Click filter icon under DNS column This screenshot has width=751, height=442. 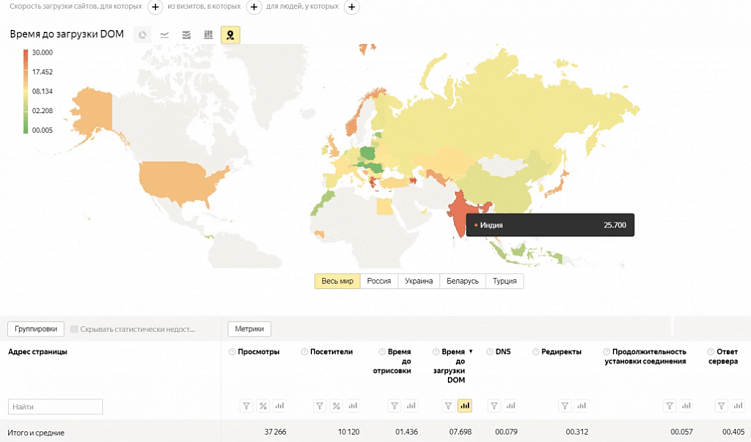coord(495,406)
